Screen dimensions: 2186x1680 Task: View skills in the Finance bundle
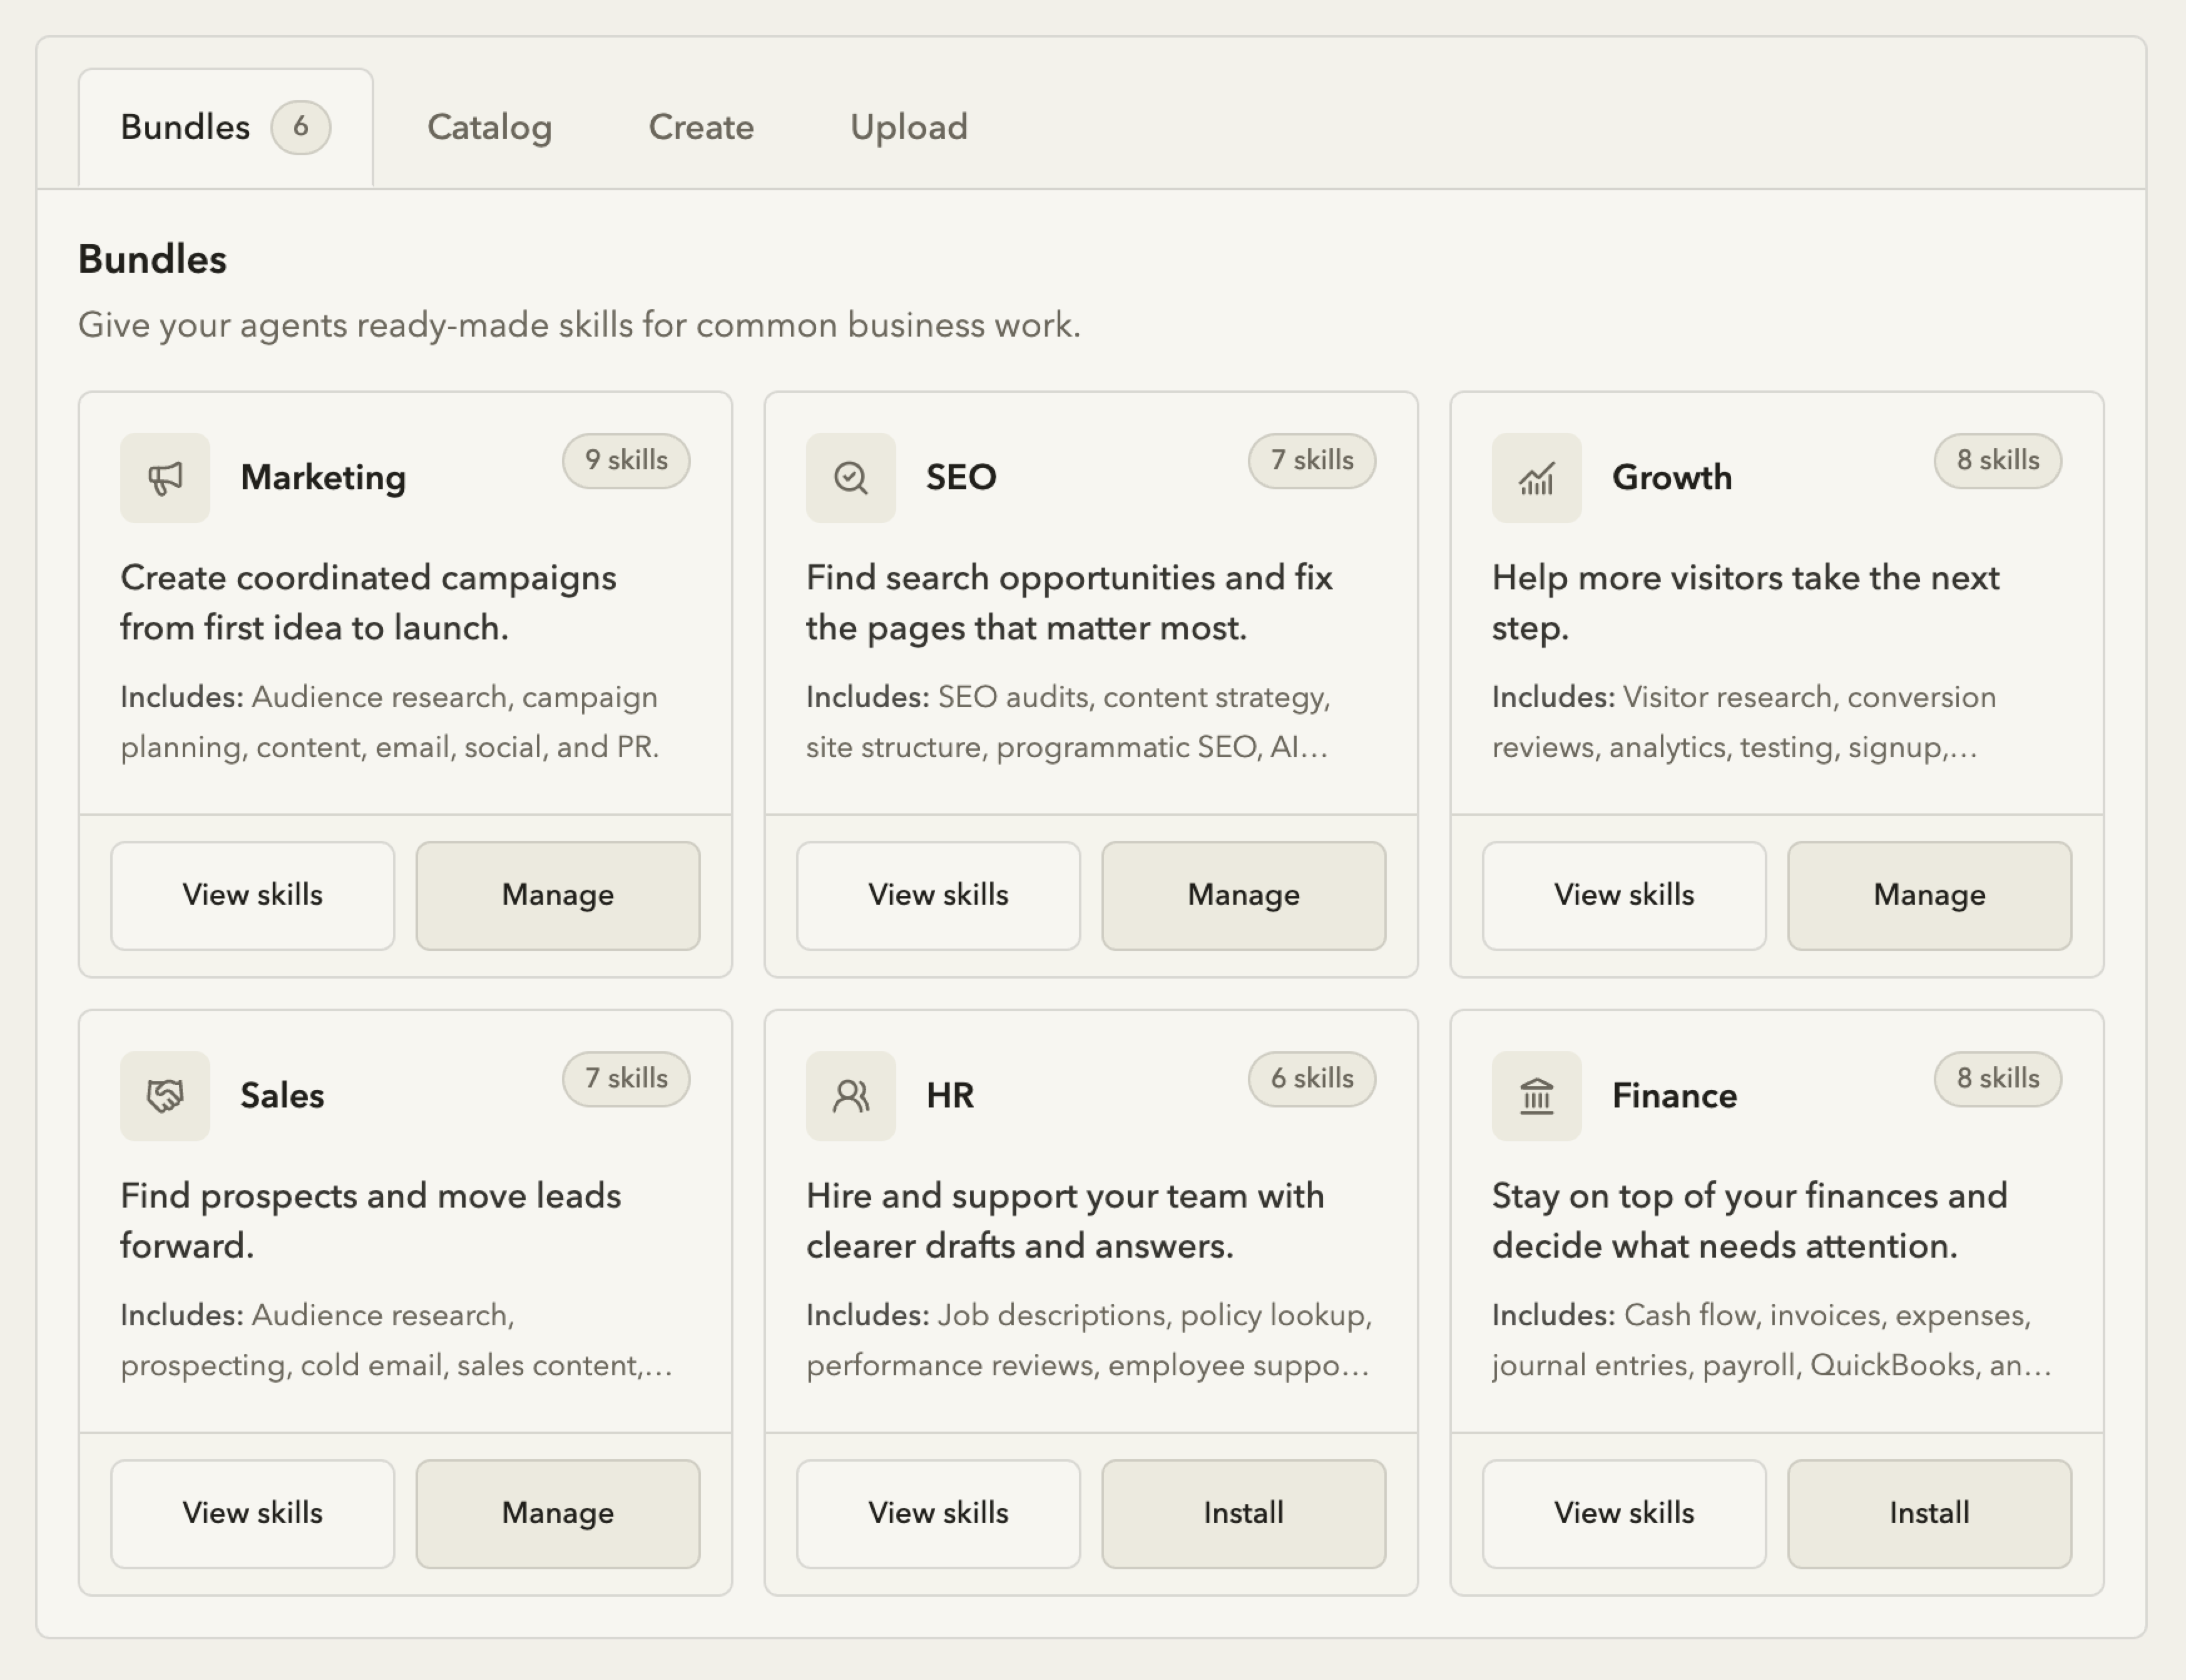[1624, 1513]
